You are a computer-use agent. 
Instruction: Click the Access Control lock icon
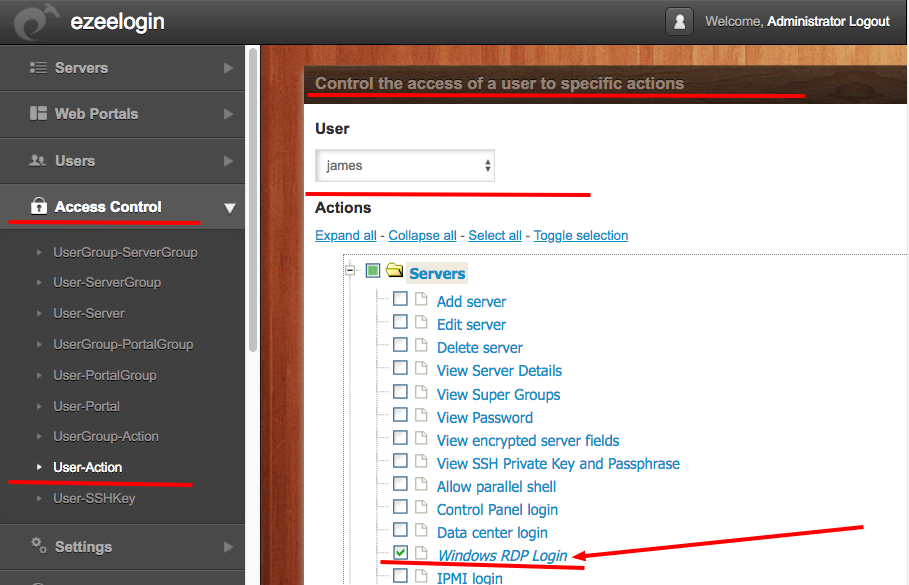coord(39,206)
